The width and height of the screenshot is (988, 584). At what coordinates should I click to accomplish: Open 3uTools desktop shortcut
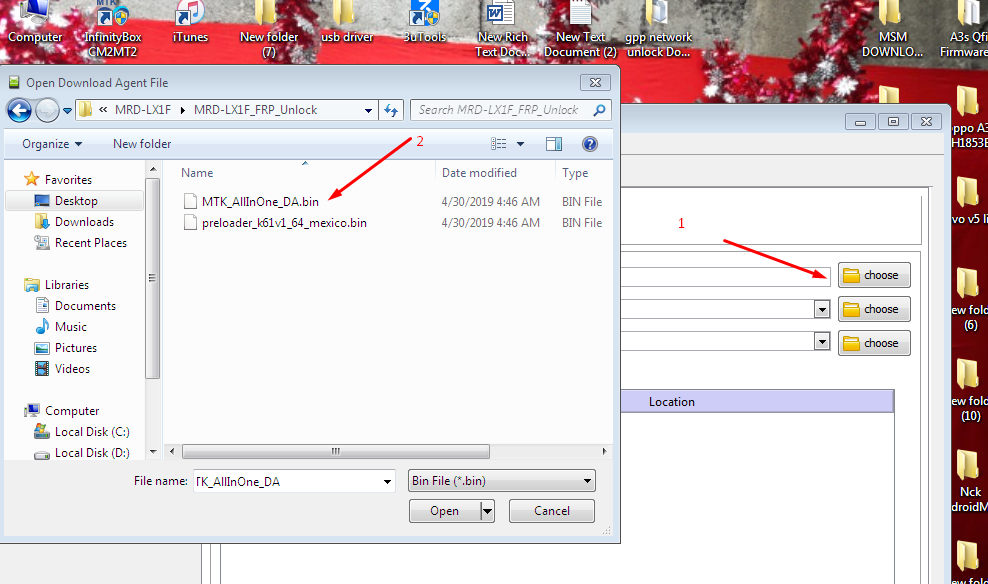(424, 22)
